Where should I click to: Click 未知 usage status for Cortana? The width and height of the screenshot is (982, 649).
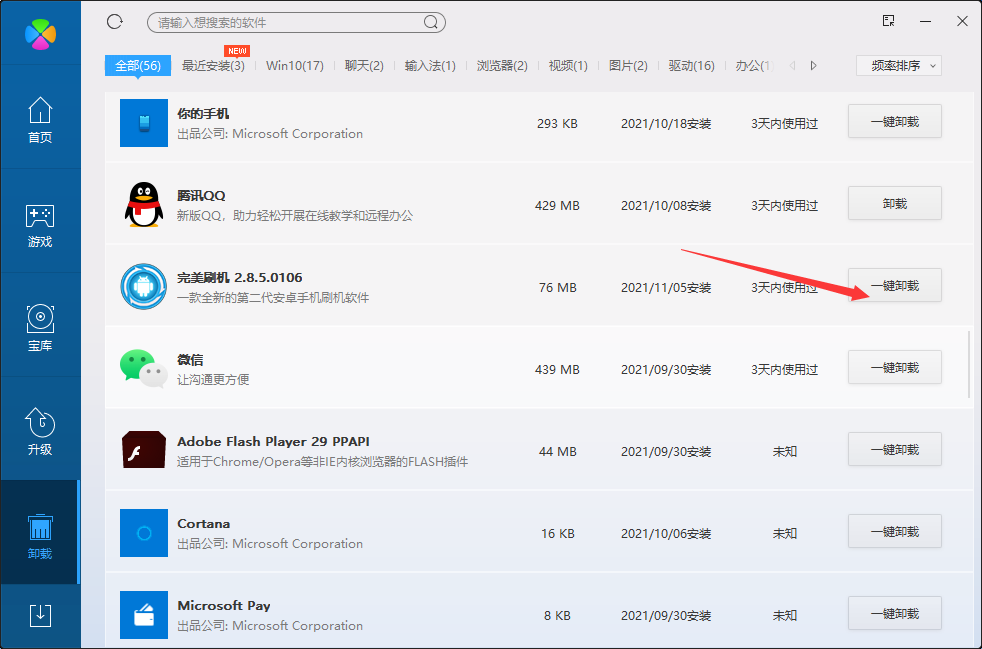[785, 534]
